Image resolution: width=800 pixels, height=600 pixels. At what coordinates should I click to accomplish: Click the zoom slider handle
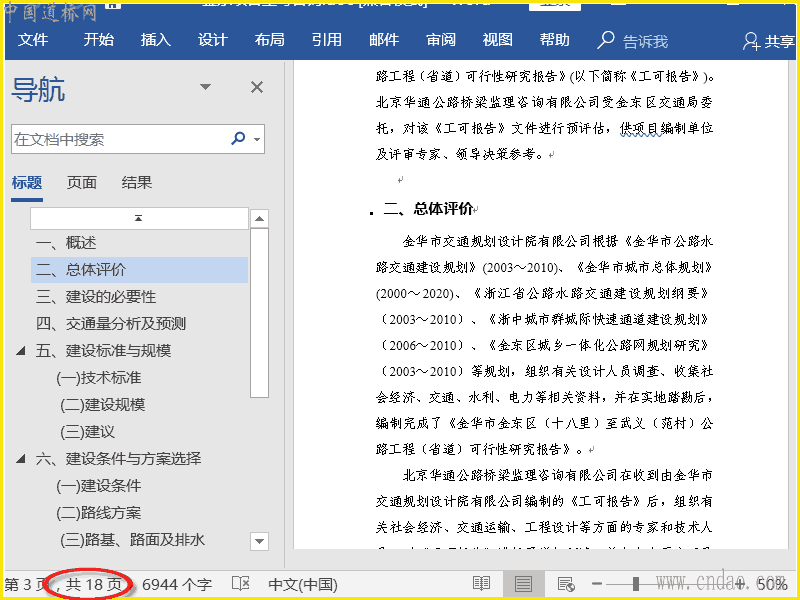pyautogui.click(x=636, y=584)
